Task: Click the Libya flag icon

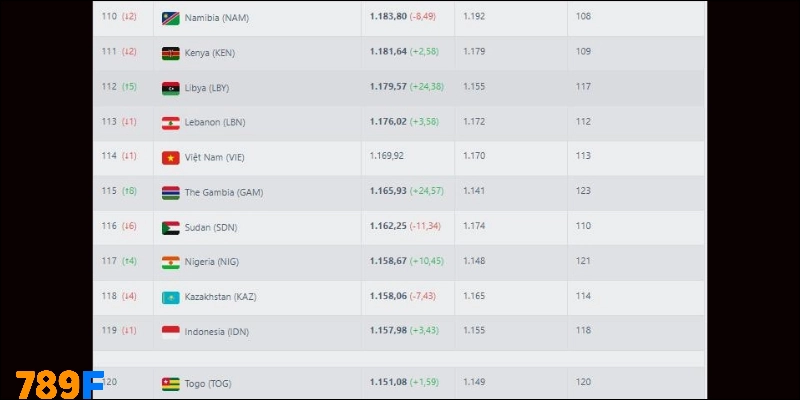Action: (x=171, y=88)
